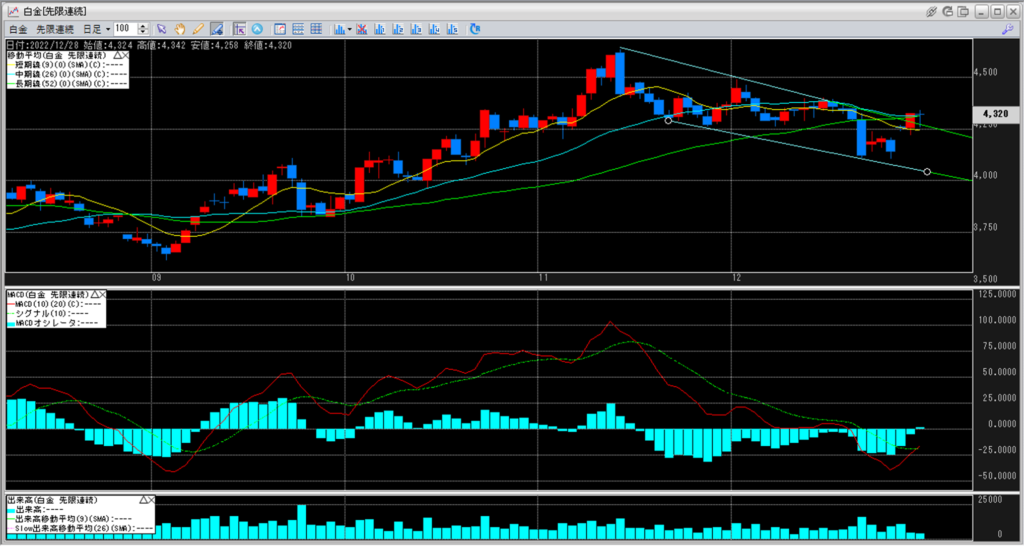Click the wrench settings icon

[x=1008, y=29]
